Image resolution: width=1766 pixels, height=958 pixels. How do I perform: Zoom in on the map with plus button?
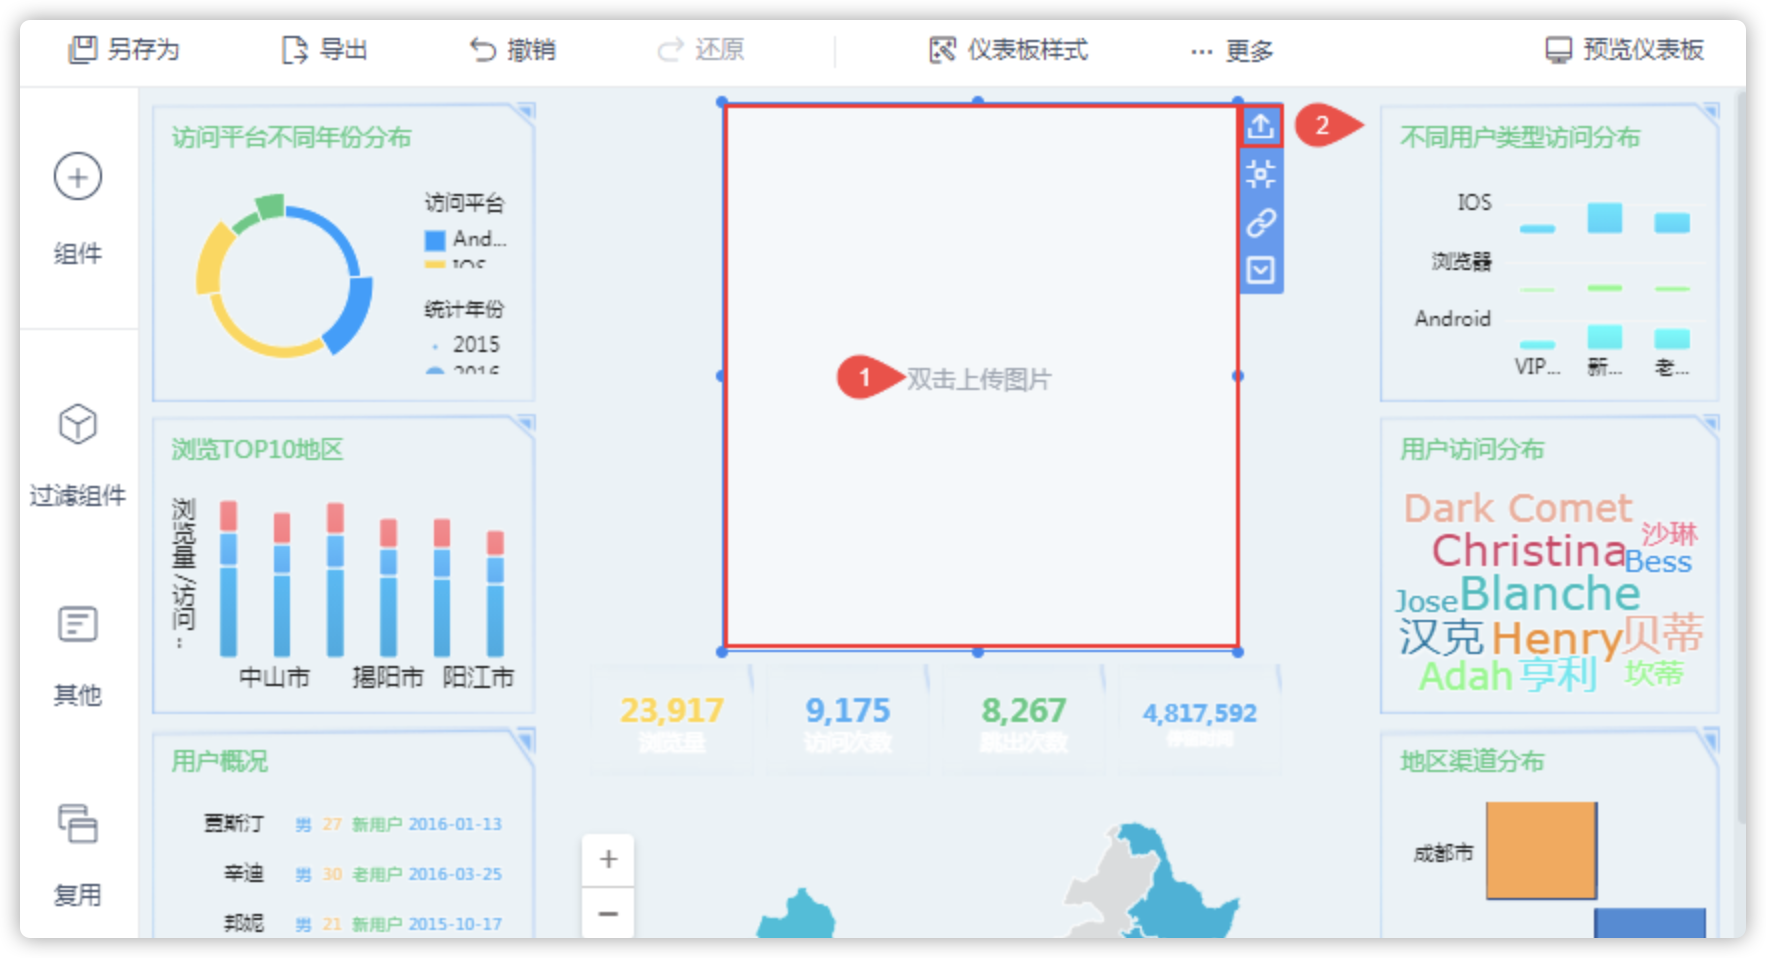(x=608, y=859)
